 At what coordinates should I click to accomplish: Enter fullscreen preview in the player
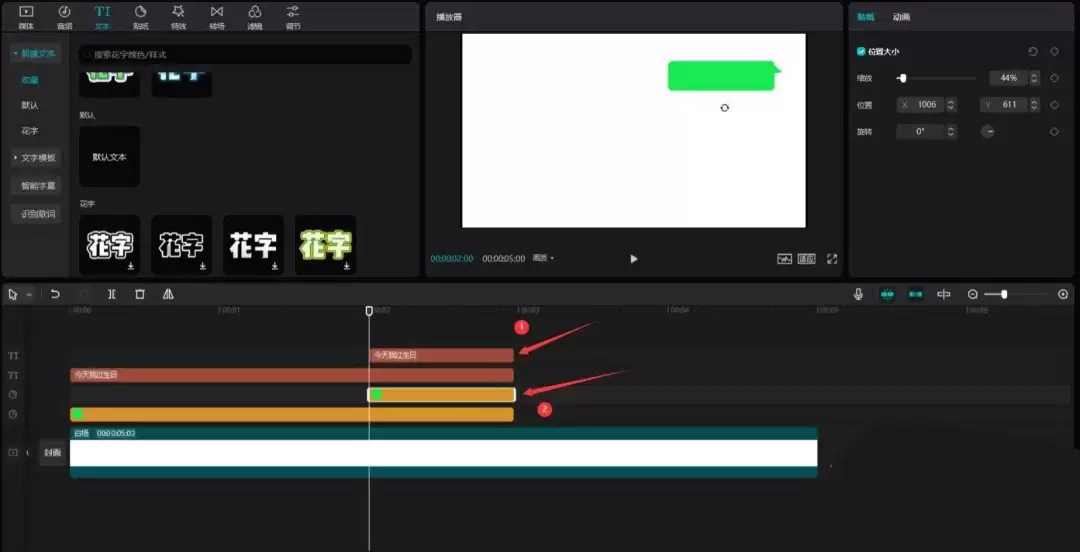[831, 259]
